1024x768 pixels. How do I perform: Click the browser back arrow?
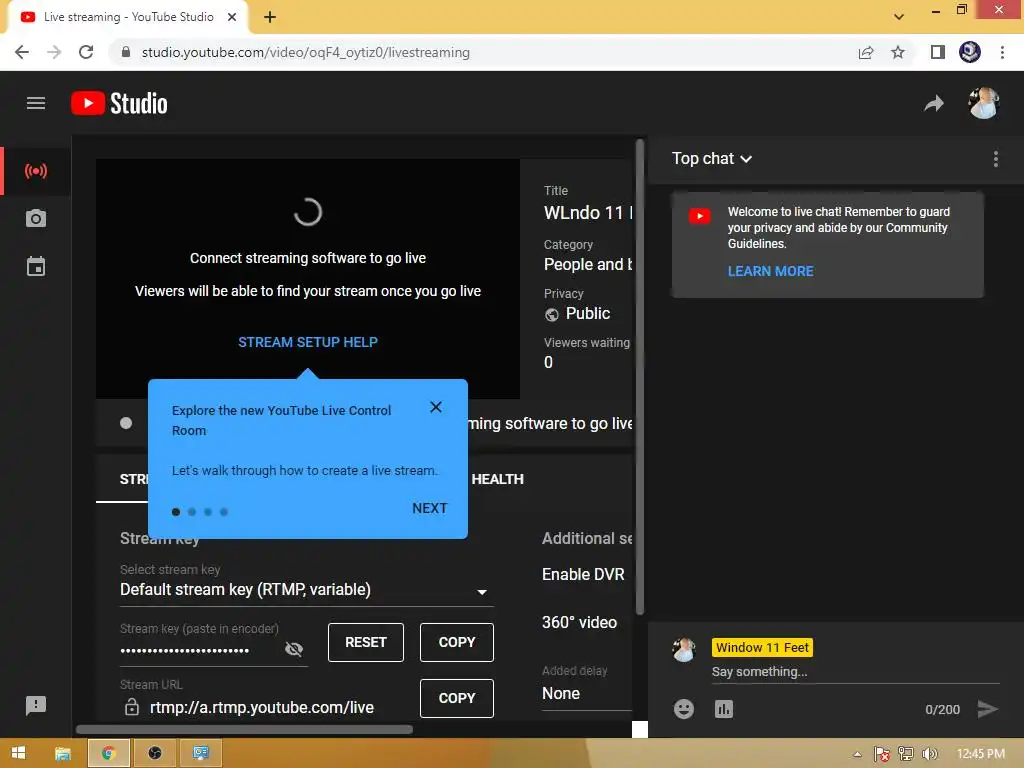tap(22, 52)
